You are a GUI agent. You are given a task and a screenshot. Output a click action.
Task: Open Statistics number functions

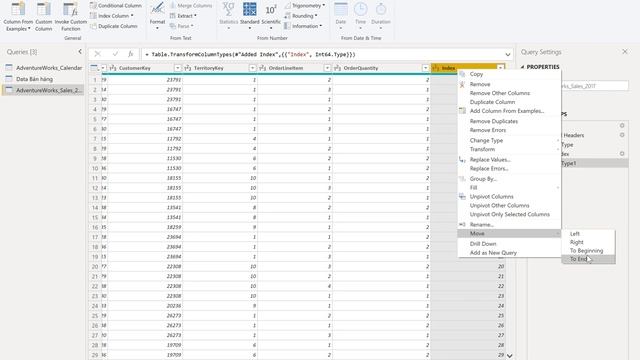229,17
